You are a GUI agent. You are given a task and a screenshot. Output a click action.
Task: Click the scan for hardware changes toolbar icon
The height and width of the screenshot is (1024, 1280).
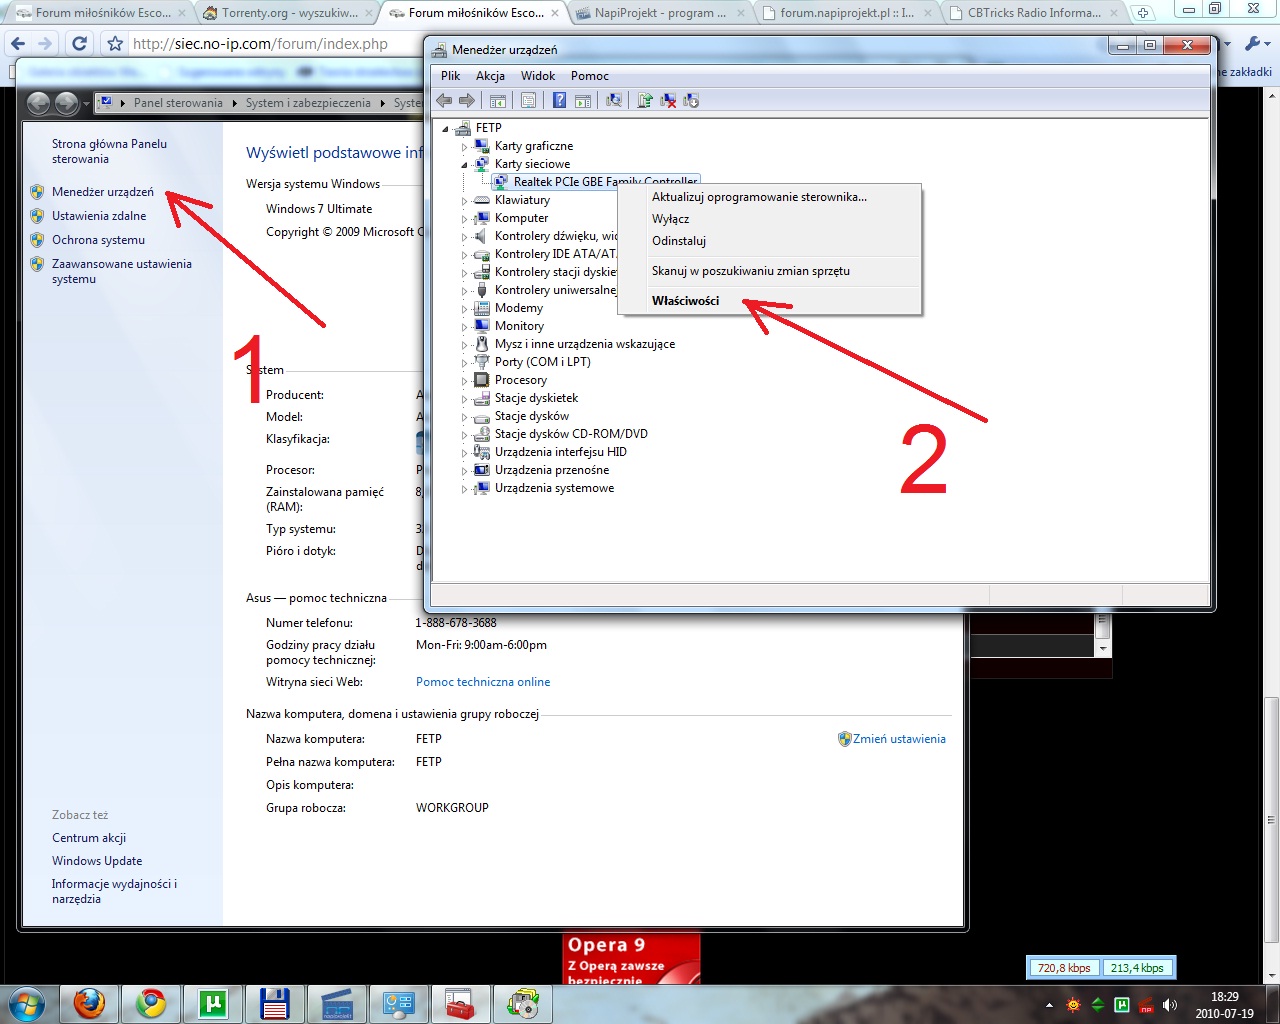click(x=614, y=100)
